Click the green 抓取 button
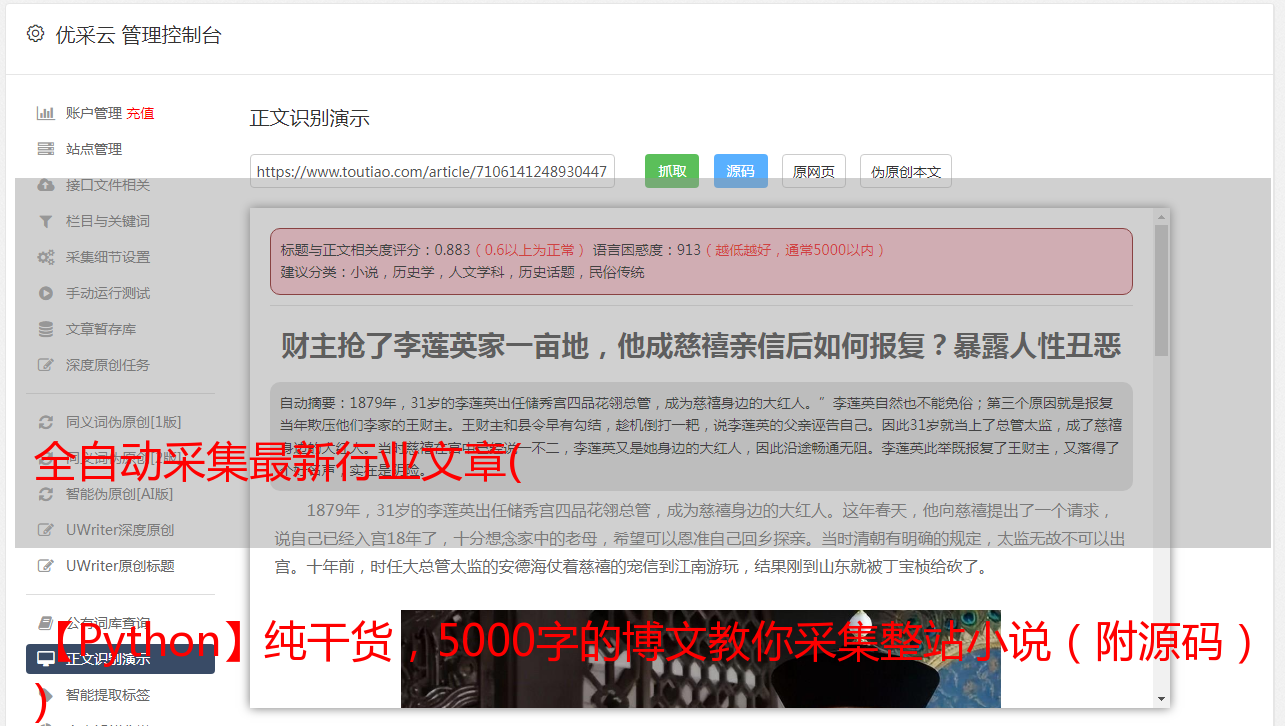Screen dimensions: 1285x726 (x=672, y=171)
